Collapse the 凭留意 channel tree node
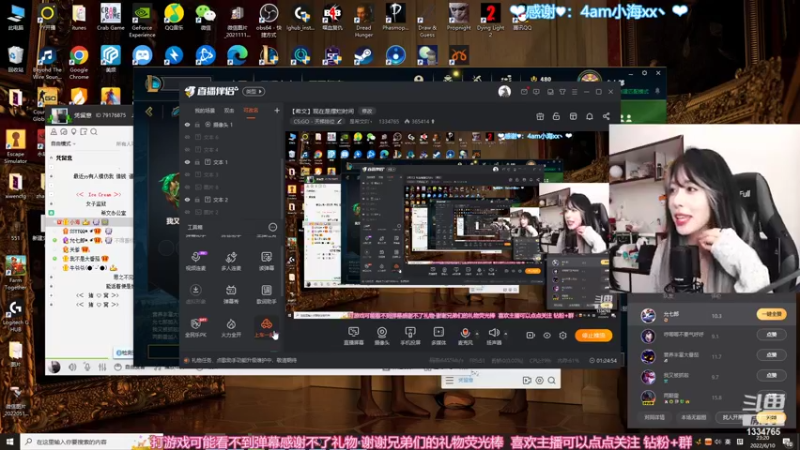Viewport: 800px width, 450px height. click(51, 158)
